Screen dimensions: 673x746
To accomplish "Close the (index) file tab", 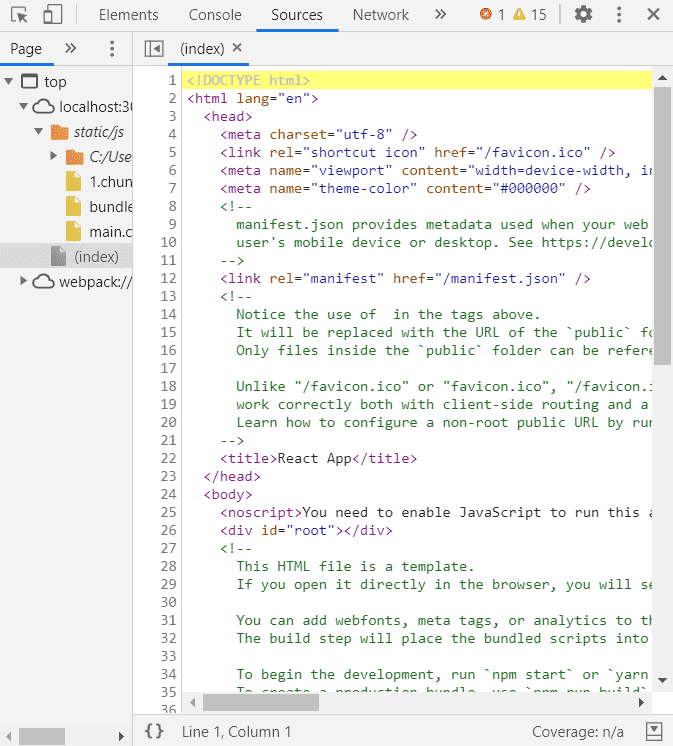I will pyautogui.click(x=237, y=48).
